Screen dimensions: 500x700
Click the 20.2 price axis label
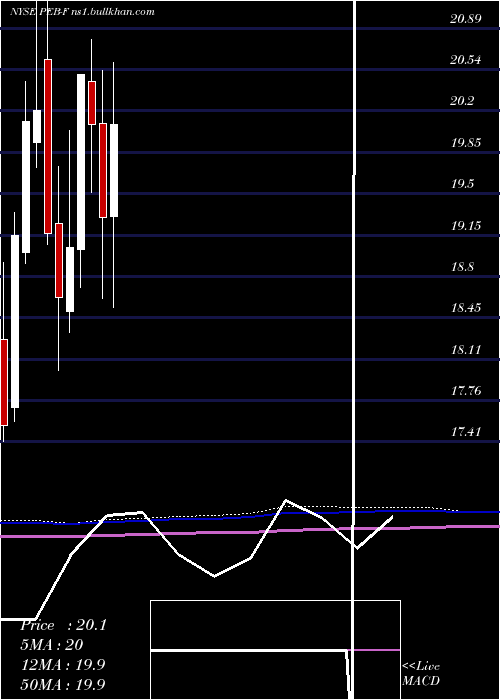pos(462,101)
